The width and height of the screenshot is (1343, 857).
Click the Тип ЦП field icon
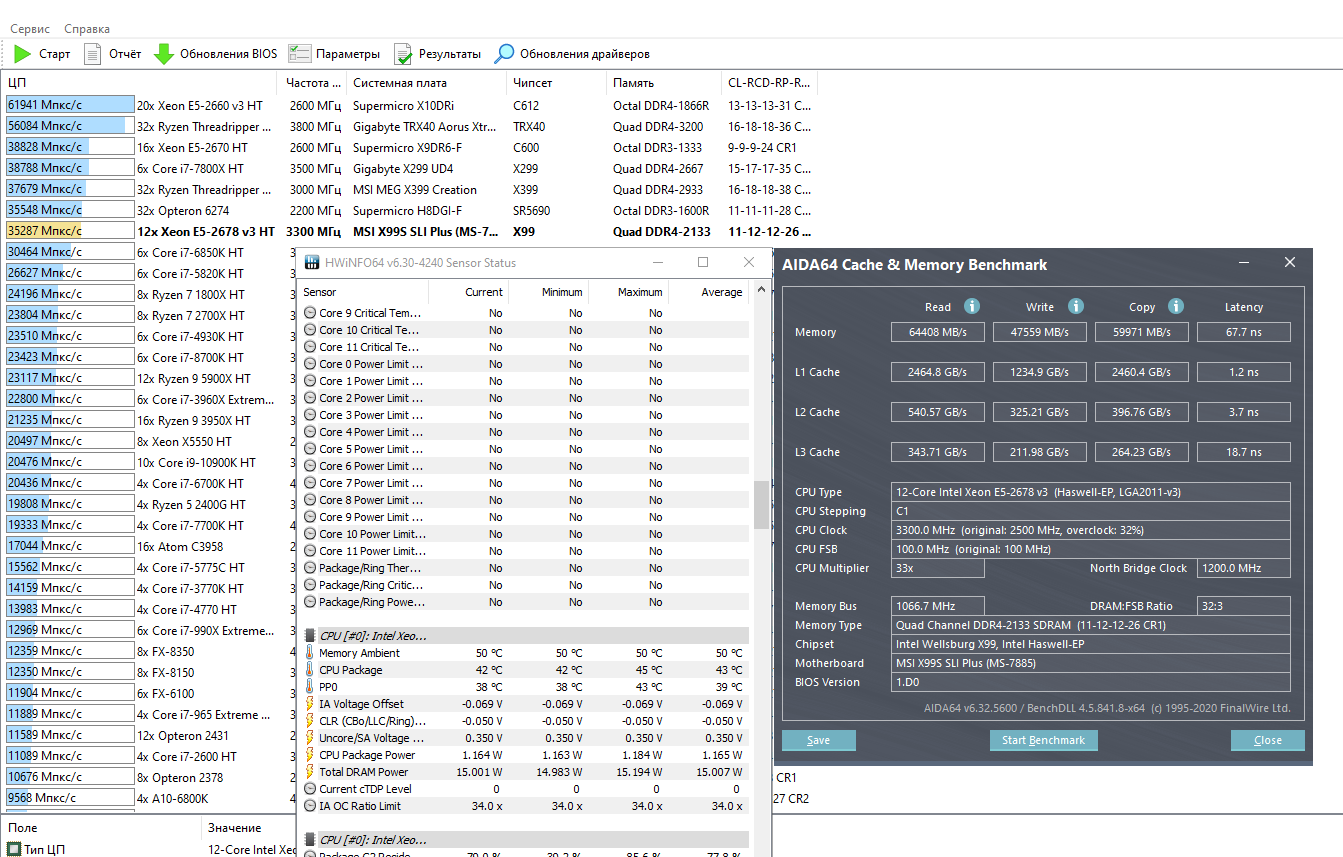coord(14,849)
